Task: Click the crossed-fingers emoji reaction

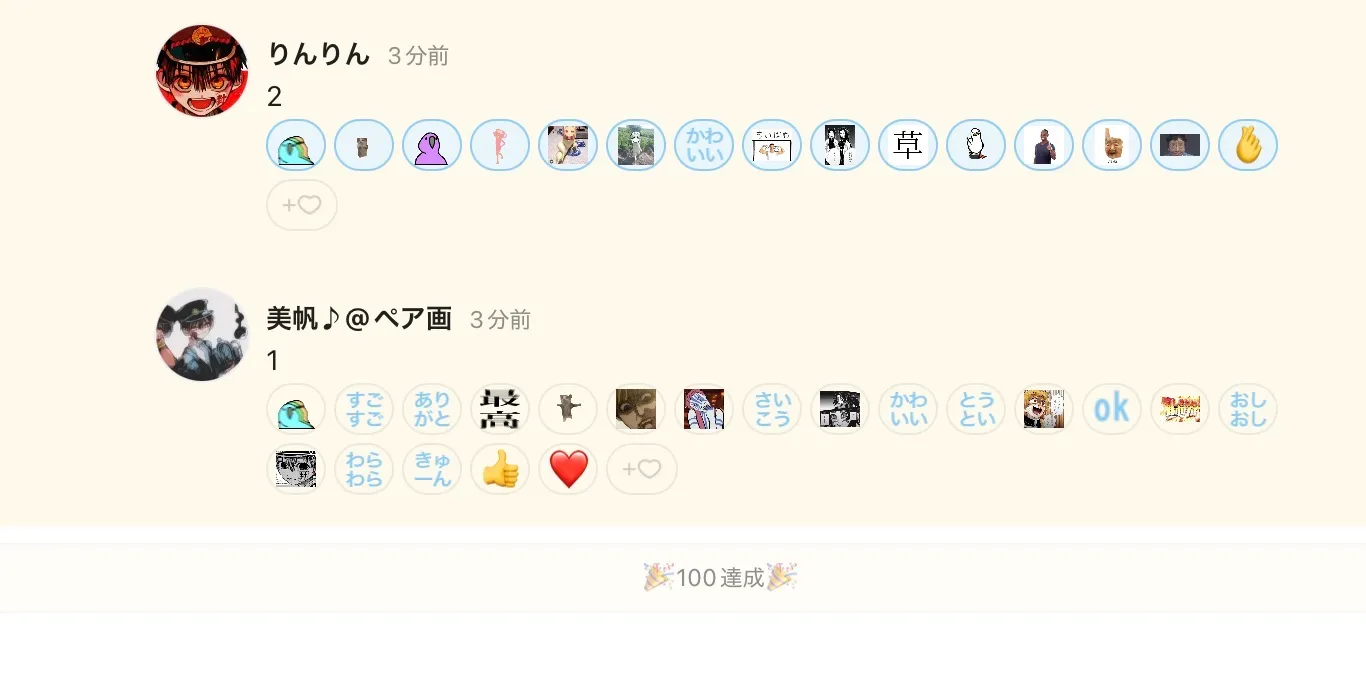Action: point(1248,145)
